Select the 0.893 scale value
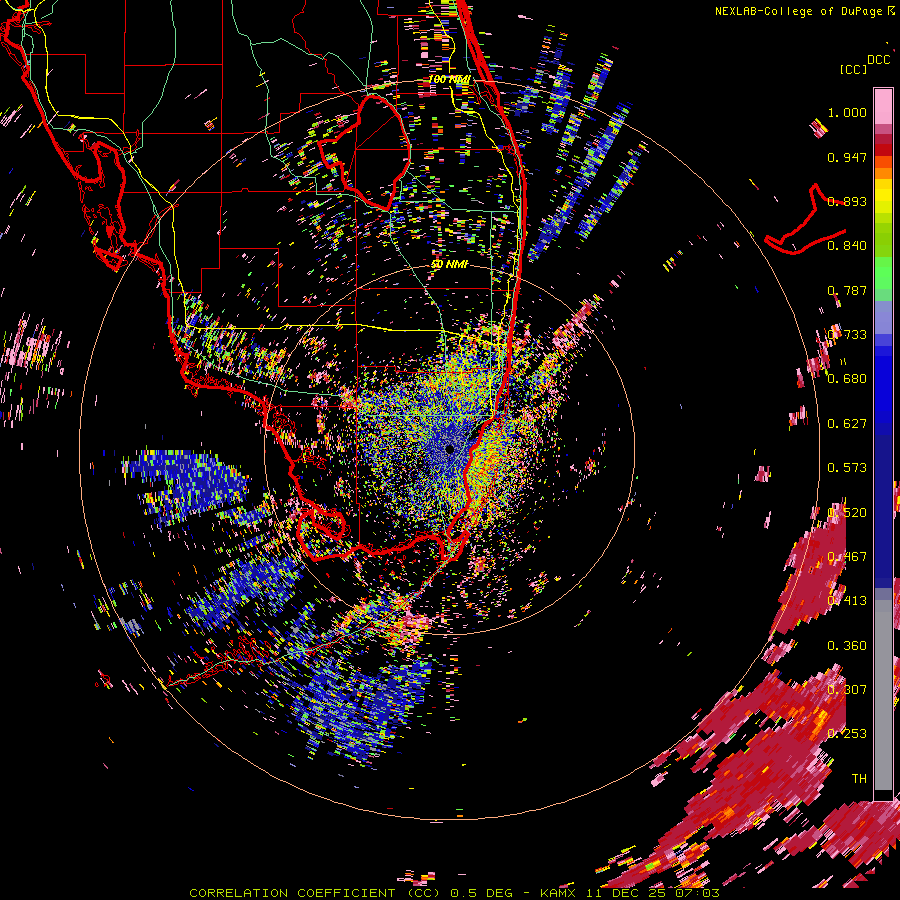 click(847, 201)
